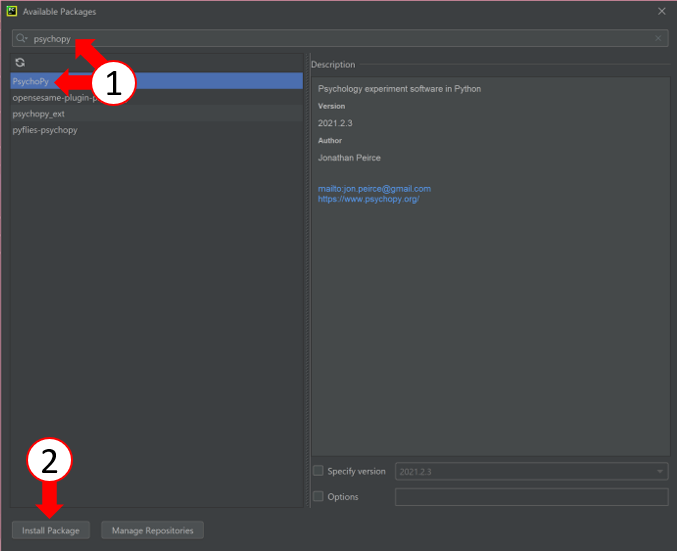The width and height of the screenshot is (677, 551).
Task: Focus the package search field
Action: tap(340, 39)
